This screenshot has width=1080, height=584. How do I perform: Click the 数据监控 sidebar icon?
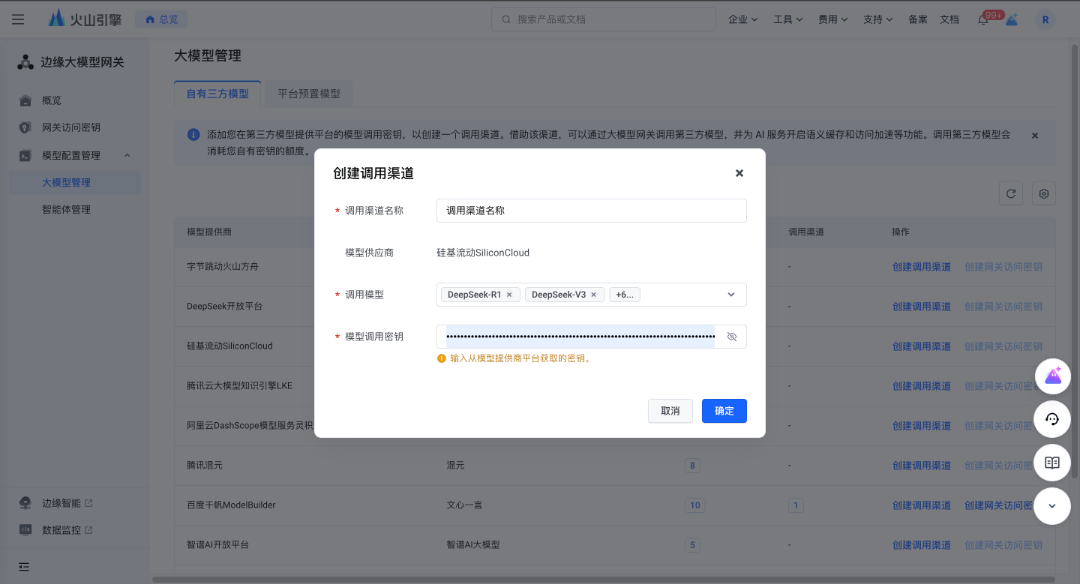point(25,530)
